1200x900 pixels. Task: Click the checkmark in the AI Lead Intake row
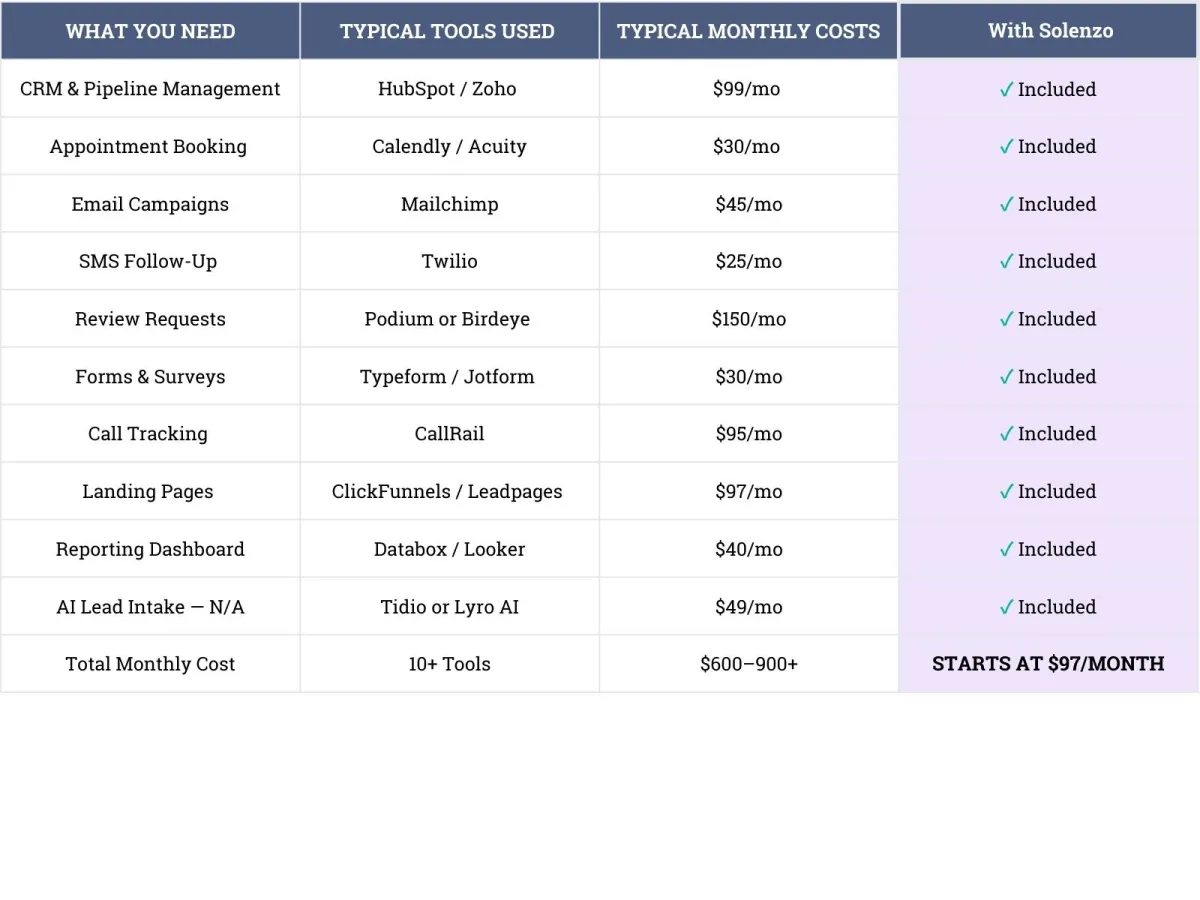coord(1007,608)
